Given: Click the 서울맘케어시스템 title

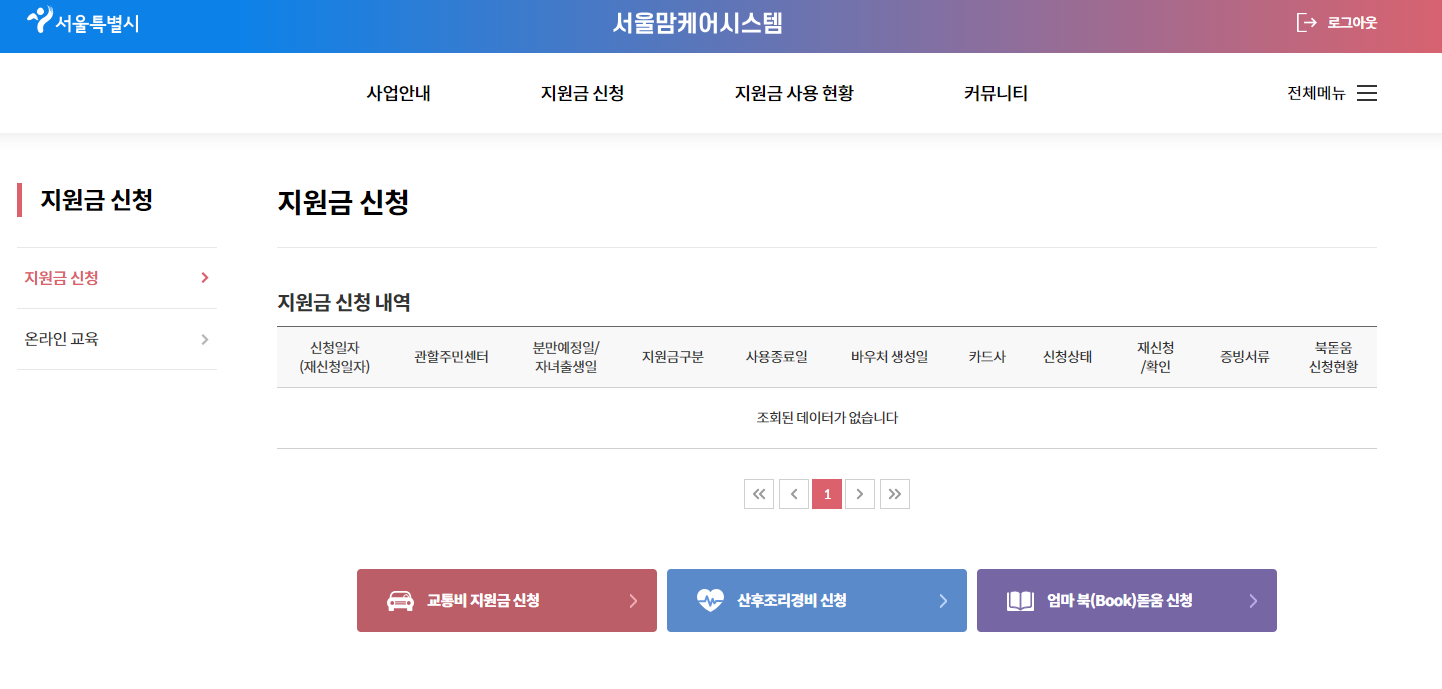Looking at the screenshot, I should tap(698, 23).
